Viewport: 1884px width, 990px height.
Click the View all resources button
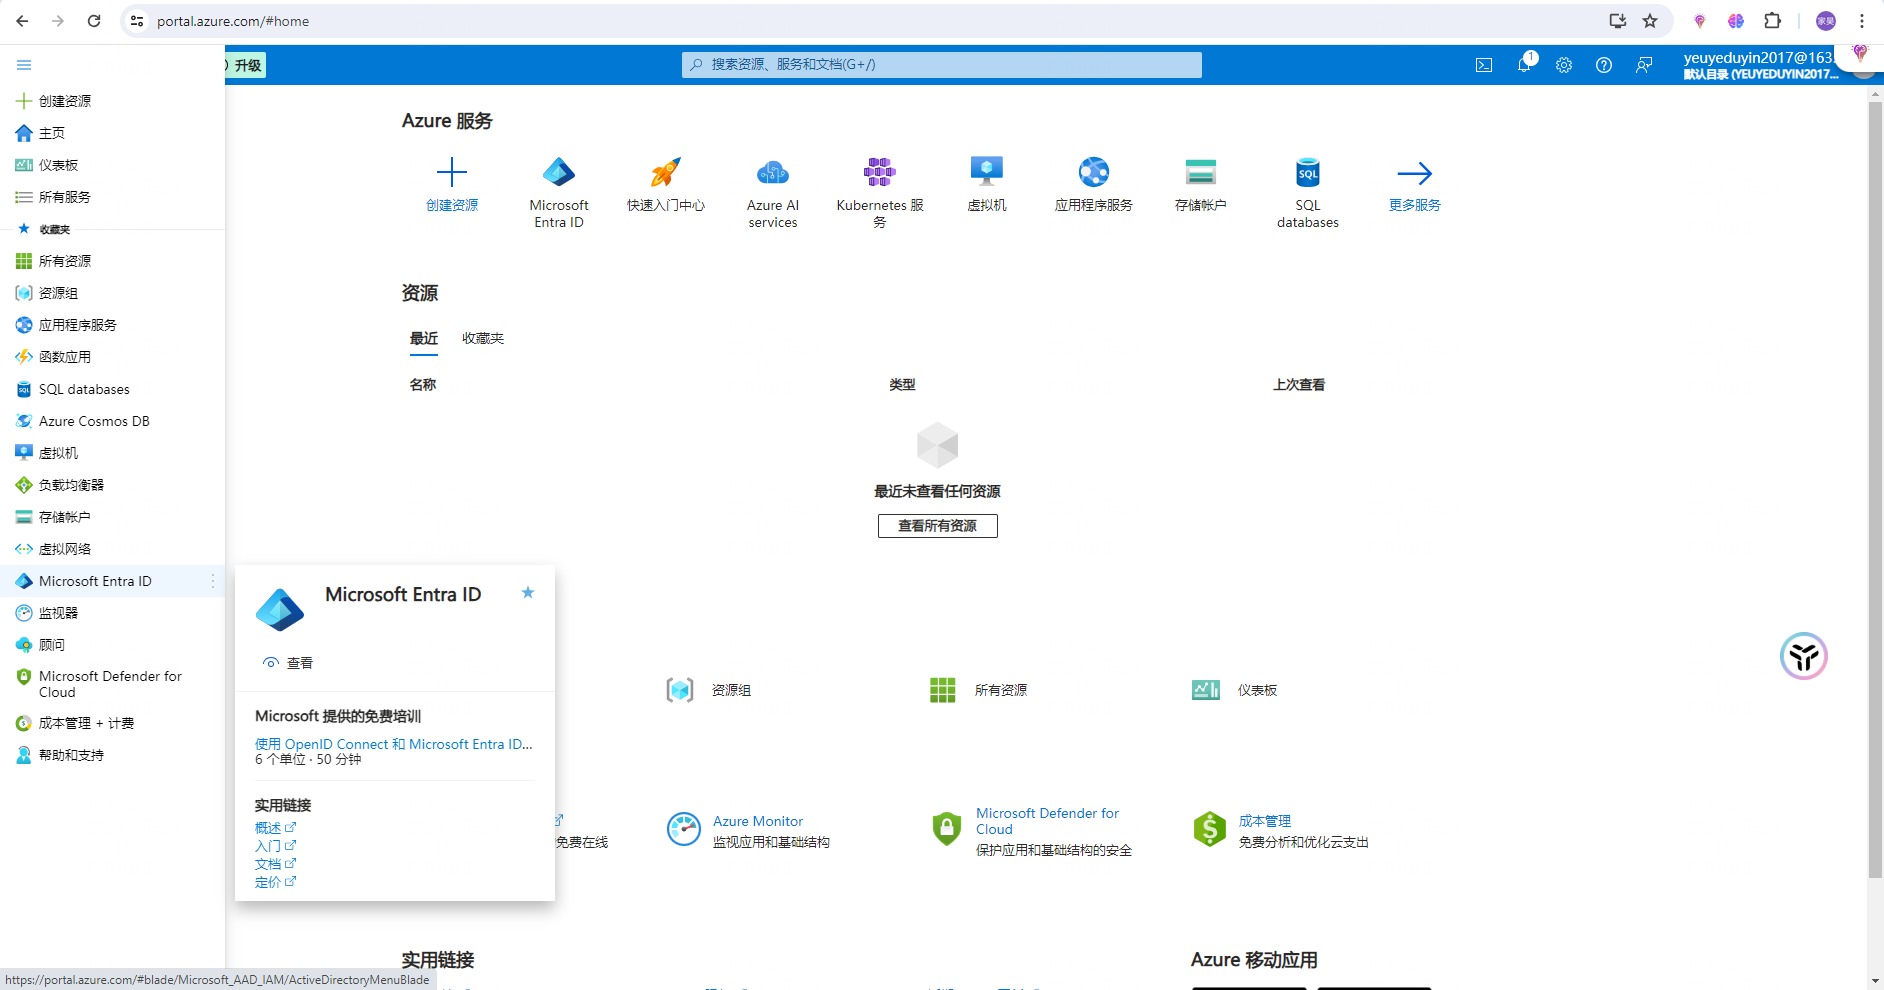[938, 526]
